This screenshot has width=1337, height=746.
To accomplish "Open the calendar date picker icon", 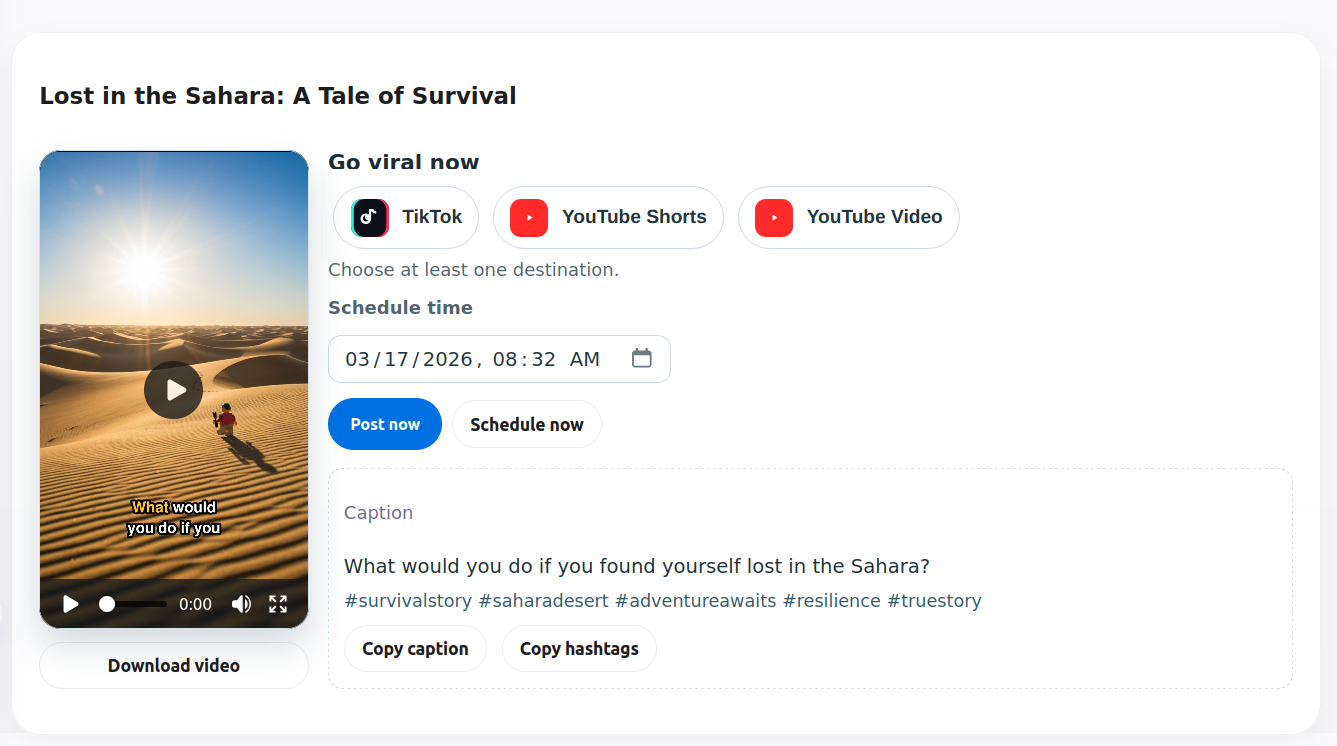I will [641, 358].
